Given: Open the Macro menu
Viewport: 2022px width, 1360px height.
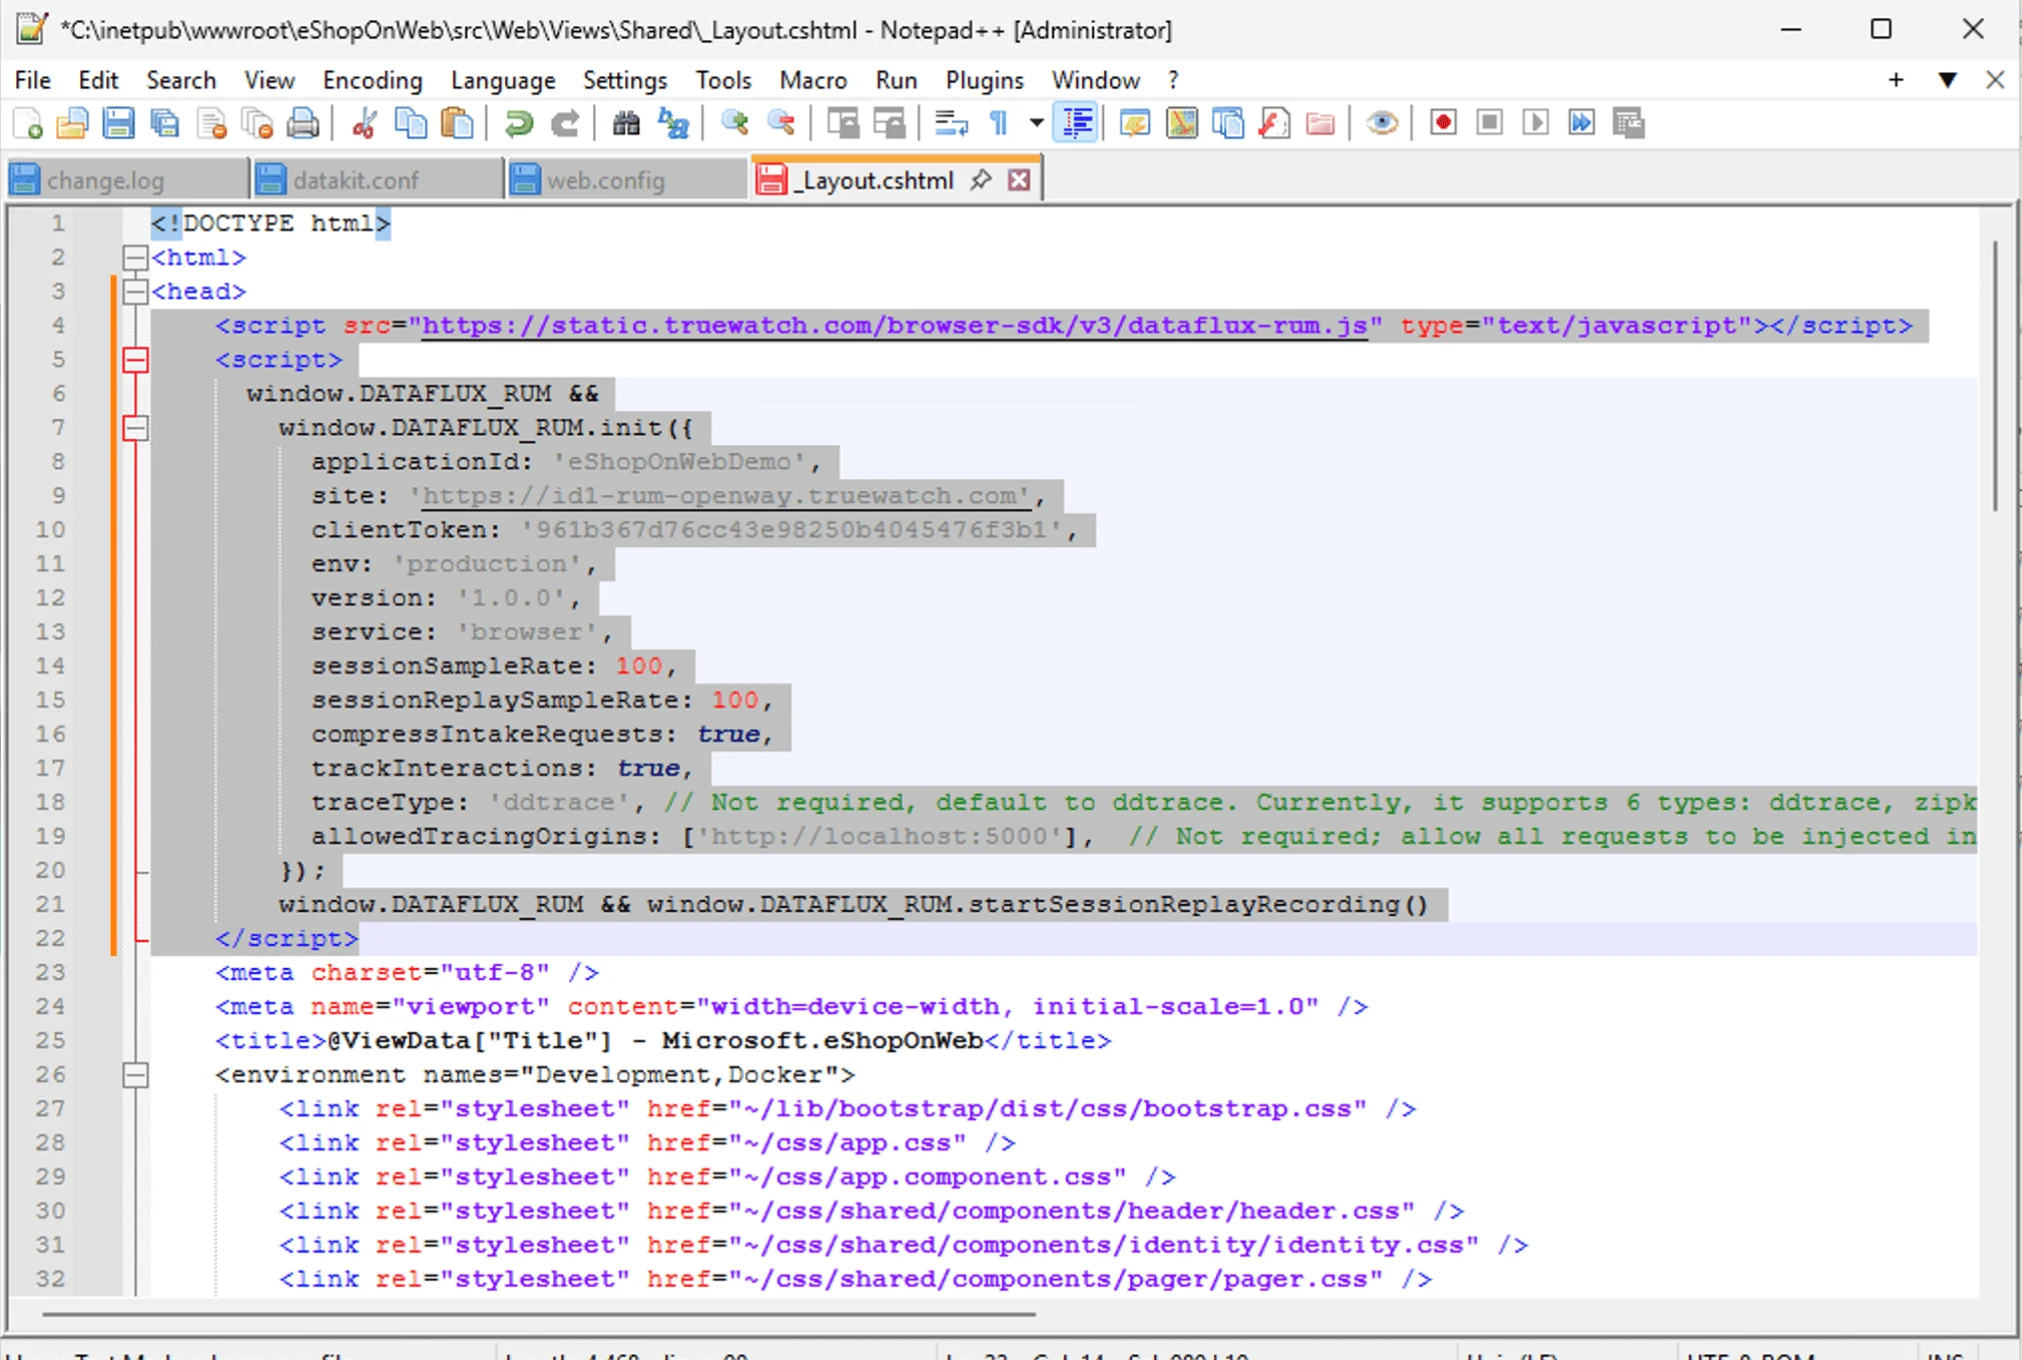Looking at the screenshot, I should click(813, 80).
